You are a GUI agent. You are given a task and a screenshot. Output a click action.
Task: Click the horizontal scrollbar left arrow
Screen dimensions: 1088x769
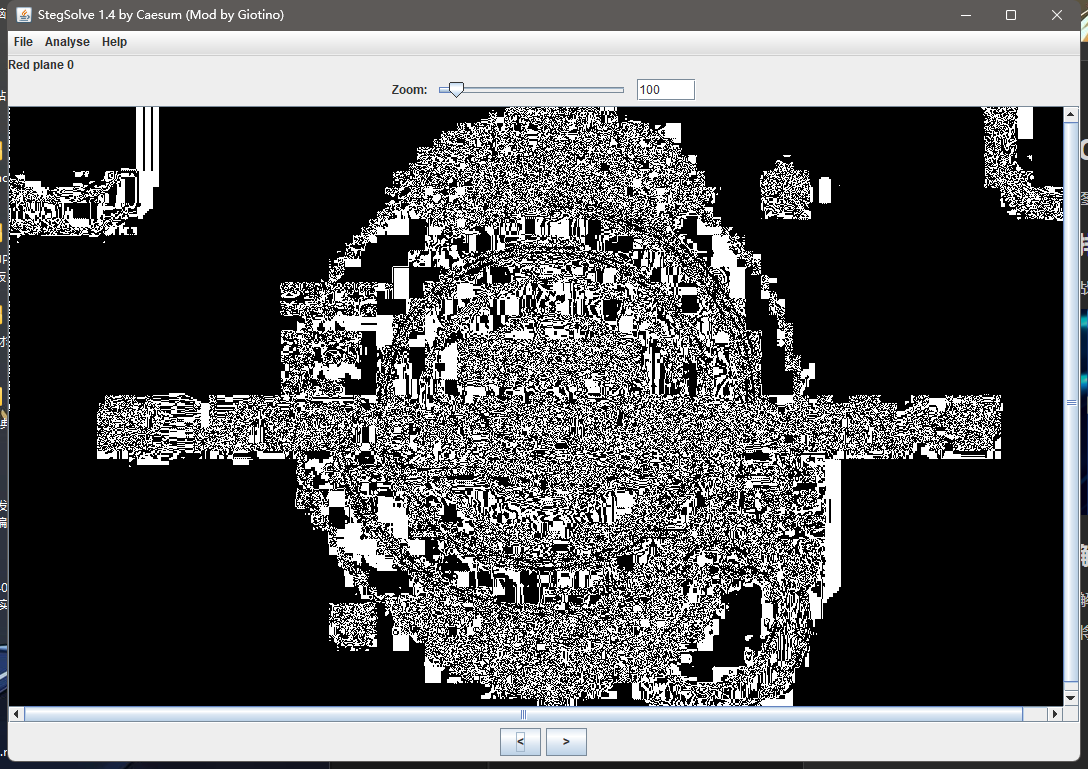coord(16,714)
